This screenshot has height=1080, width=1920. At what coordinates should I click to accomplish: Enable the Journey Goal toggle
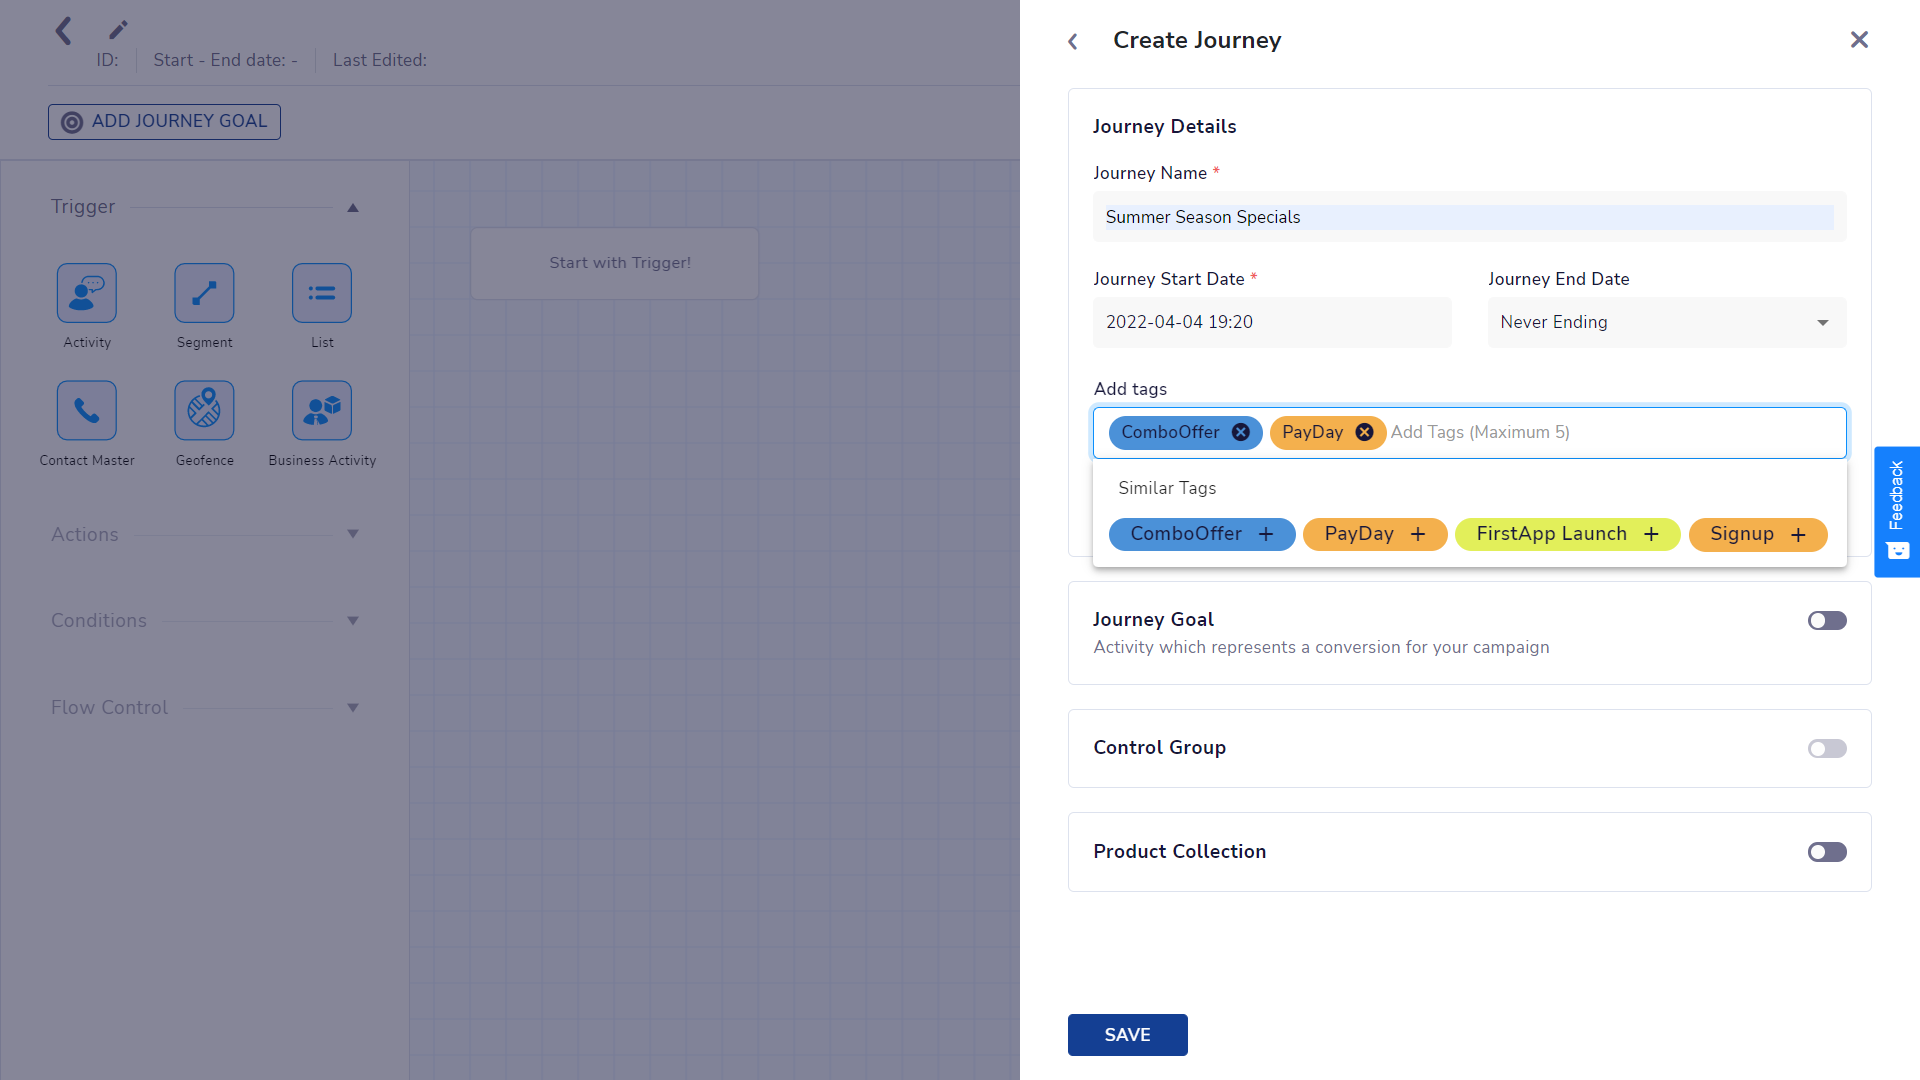pyautogui.click(x=1826, y=621)
